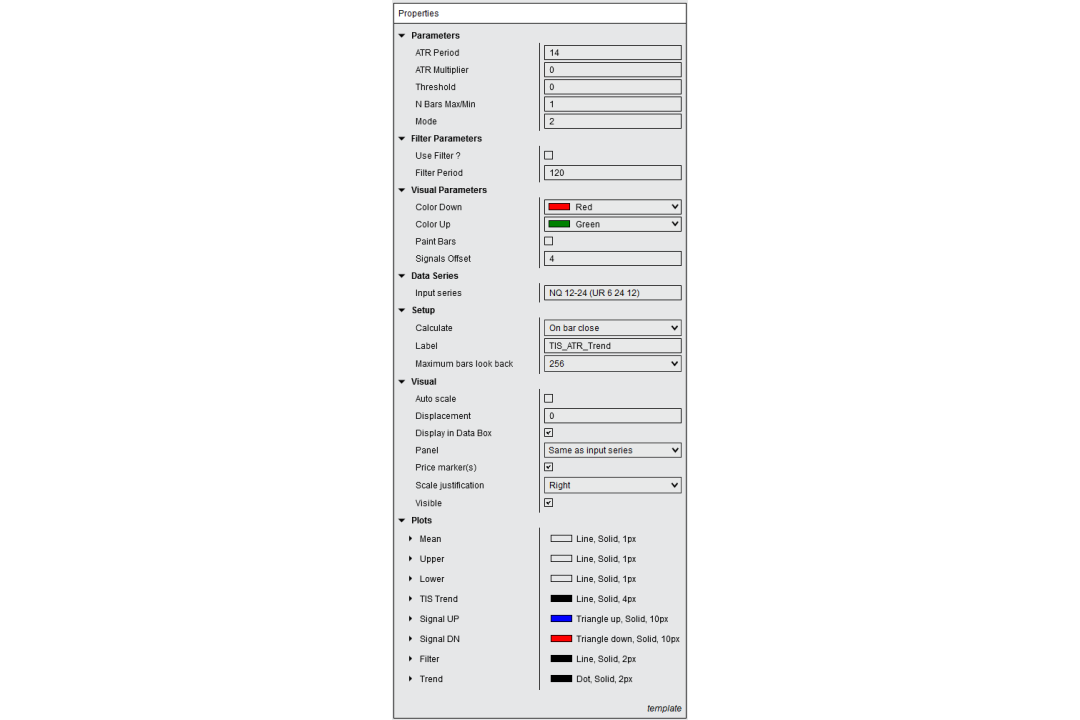This screenshot has height=720, width=1080.
Task: Click the Mode input field
Action: 612,121
